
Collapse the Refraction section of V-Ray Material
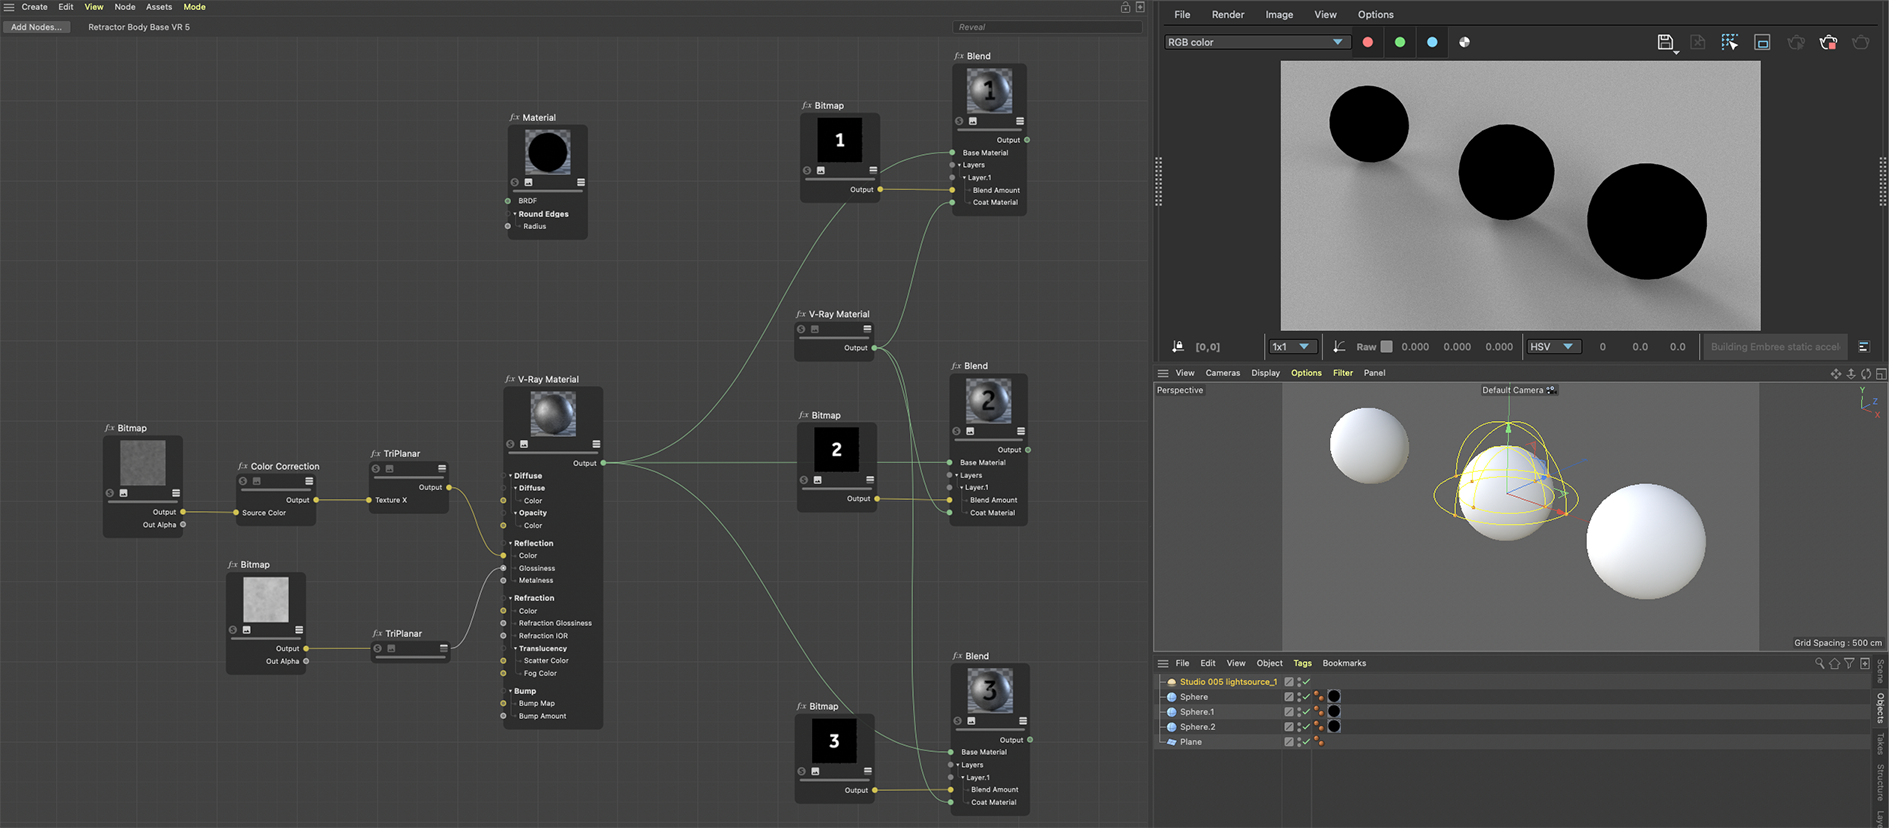[x=511, y=598]
